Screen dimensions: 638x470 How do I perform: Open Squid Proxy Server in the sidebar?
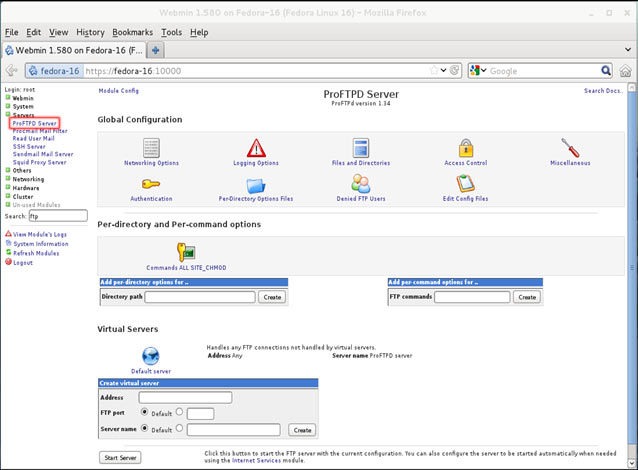click(39, 162)
